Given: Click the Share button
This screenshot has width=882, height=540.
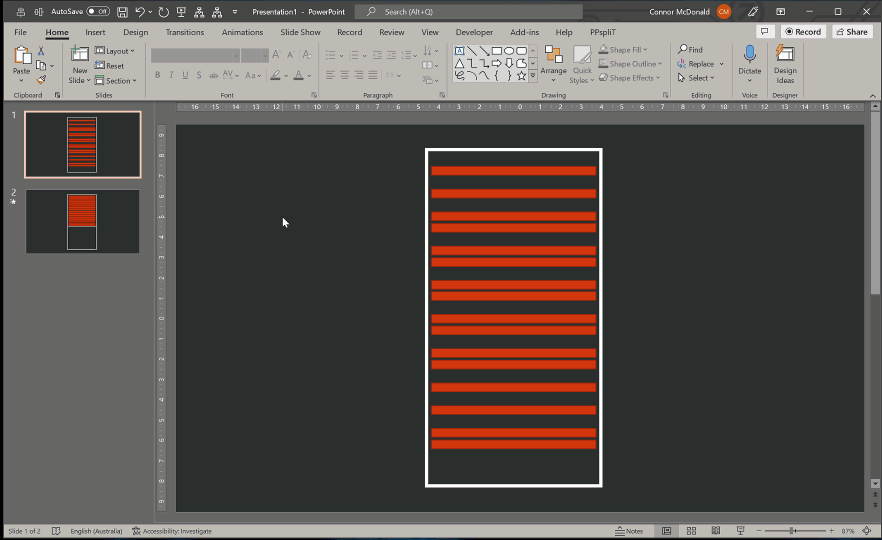Looking at the screenshot, I should click(851, 32).
